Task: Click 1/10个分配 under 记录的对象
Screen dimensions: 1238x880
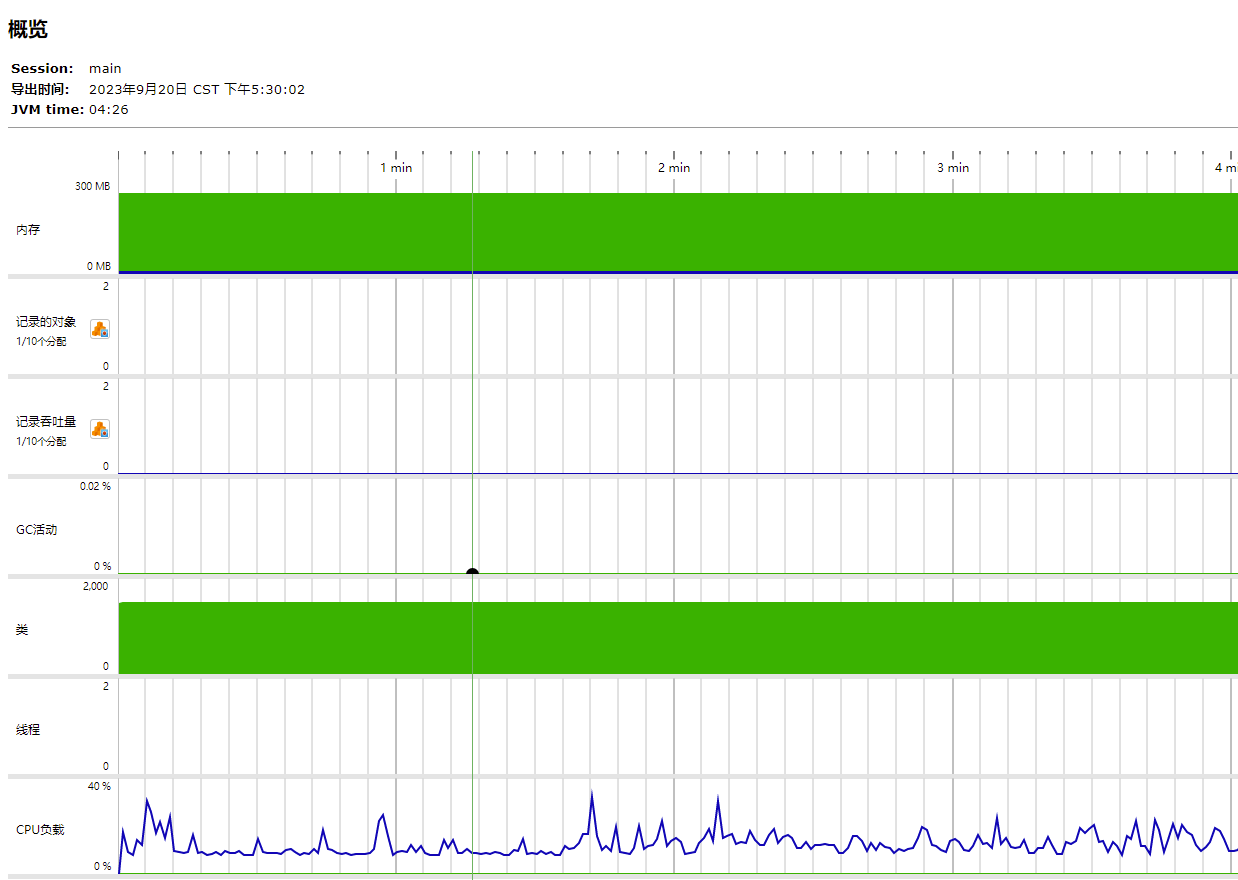Action: click(x=41, y=341)
